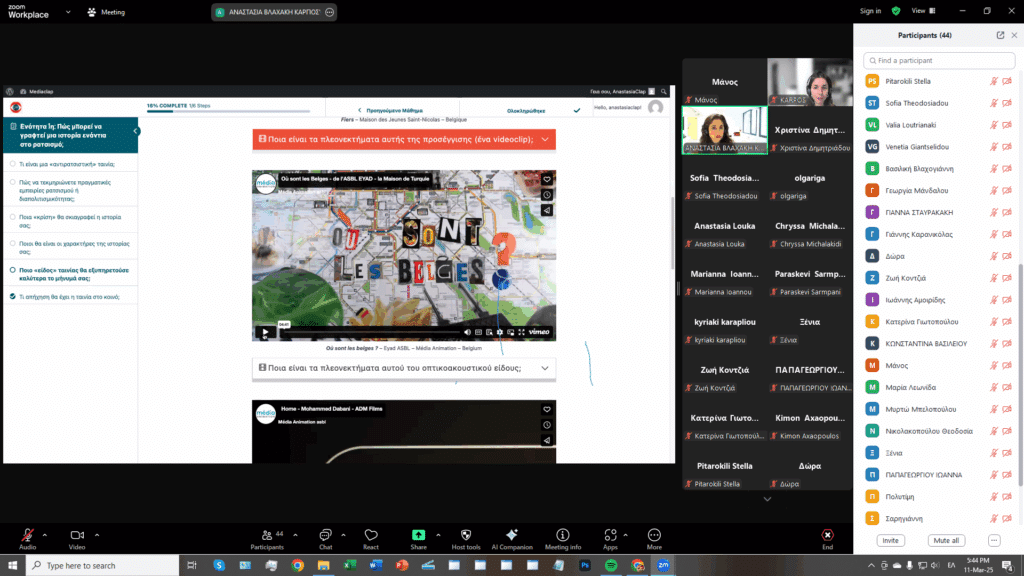Open topic 'Ποια «κρίση» θα σκιαγραφεί η ιστορία σας;'
Viewport: 1024px width, 576px height.
(x=70, y=221)
